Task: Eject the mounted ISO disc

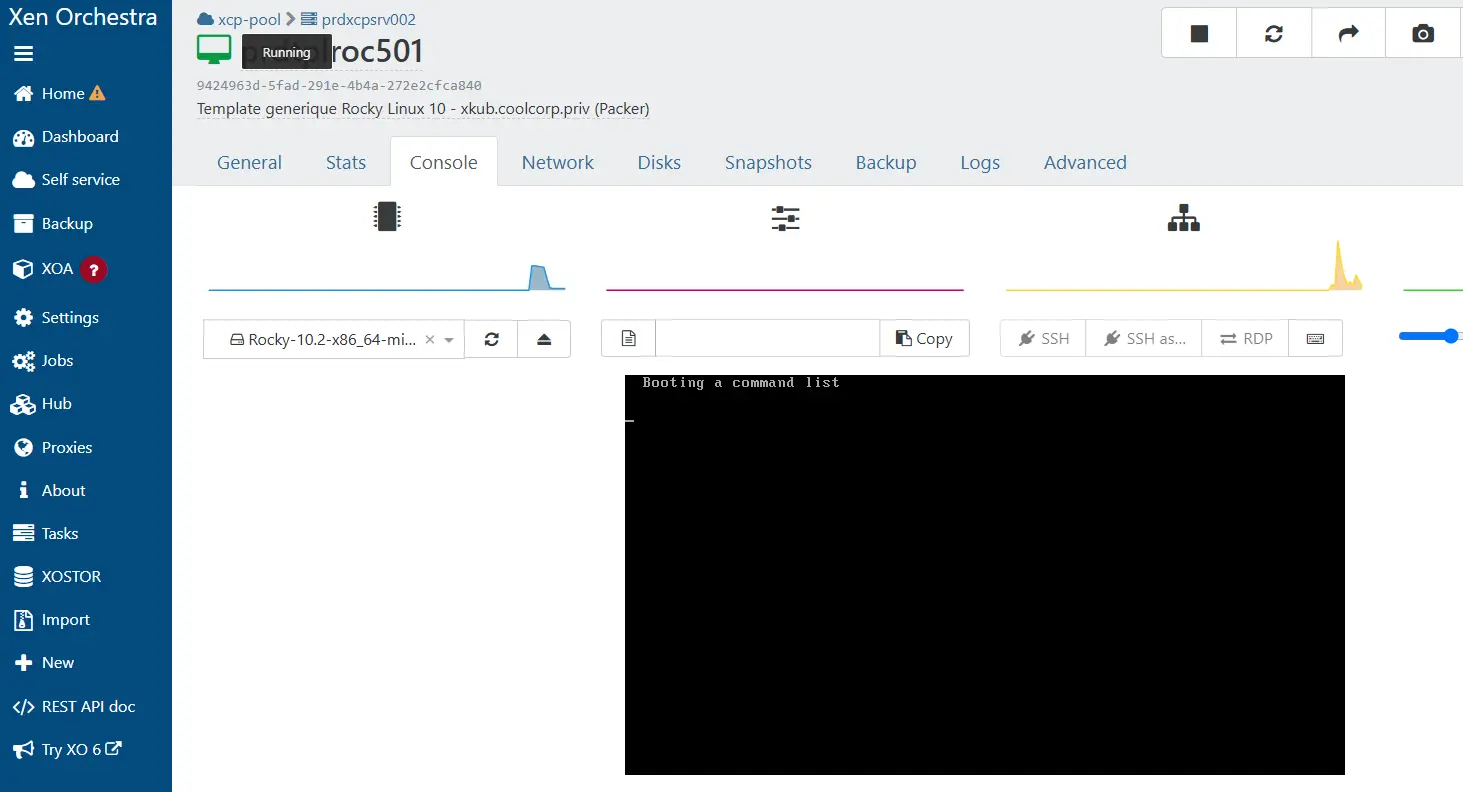Action: 544,339
